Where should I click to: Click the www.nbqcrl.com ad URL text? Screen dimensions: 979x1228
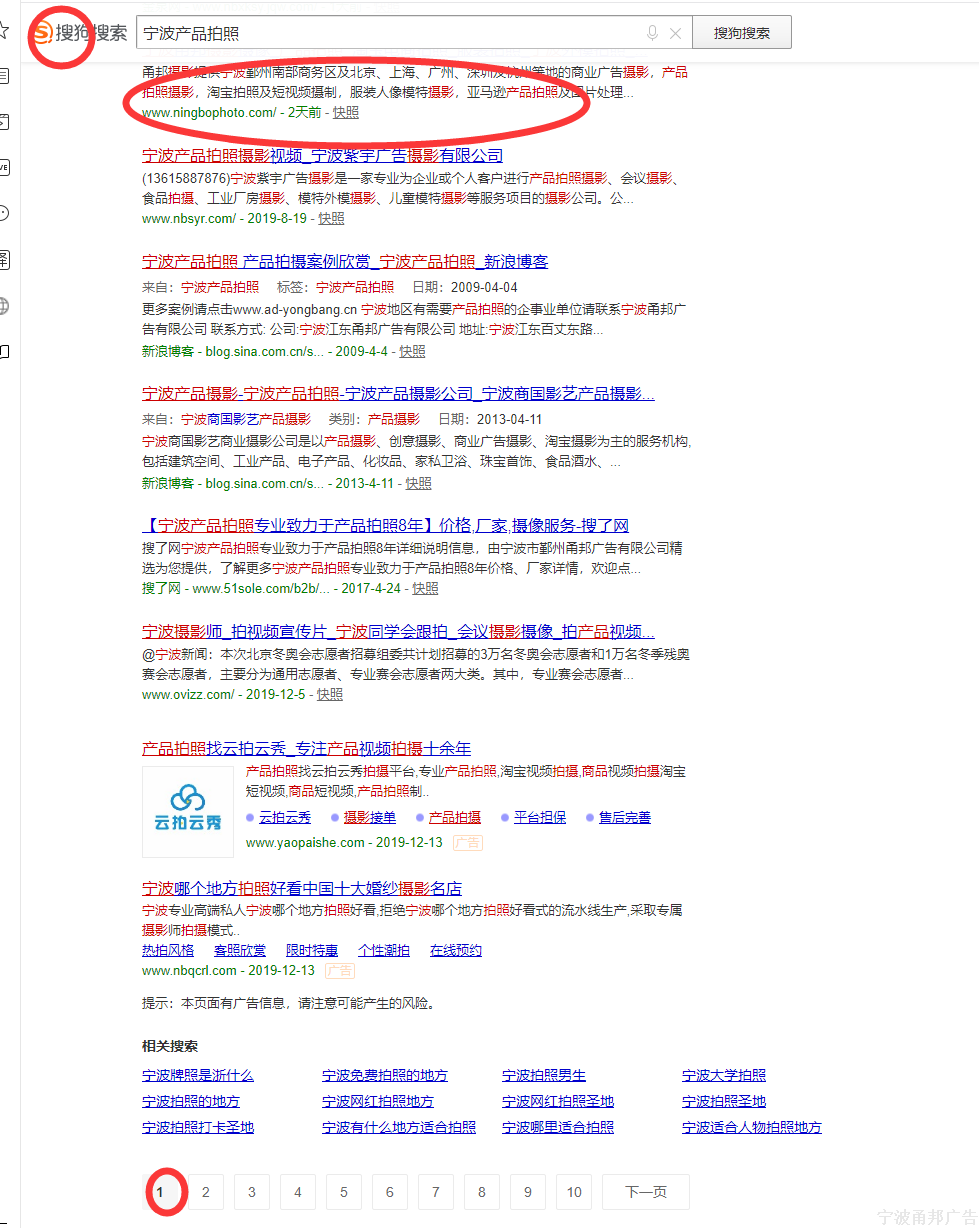point(189,971)
